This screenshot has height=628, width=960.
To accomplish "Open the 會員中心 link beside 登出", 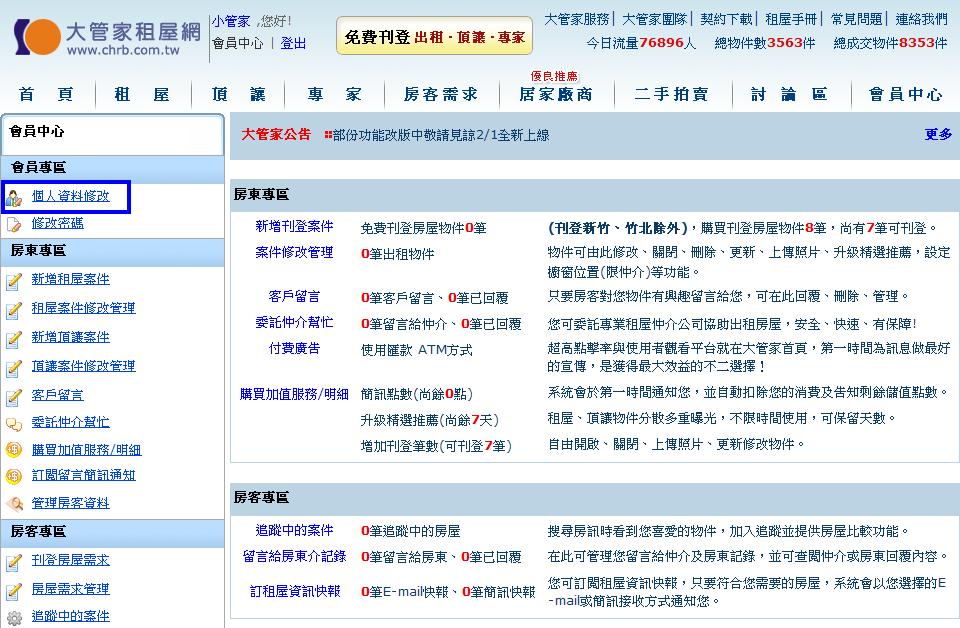I will tap(238, 43).
